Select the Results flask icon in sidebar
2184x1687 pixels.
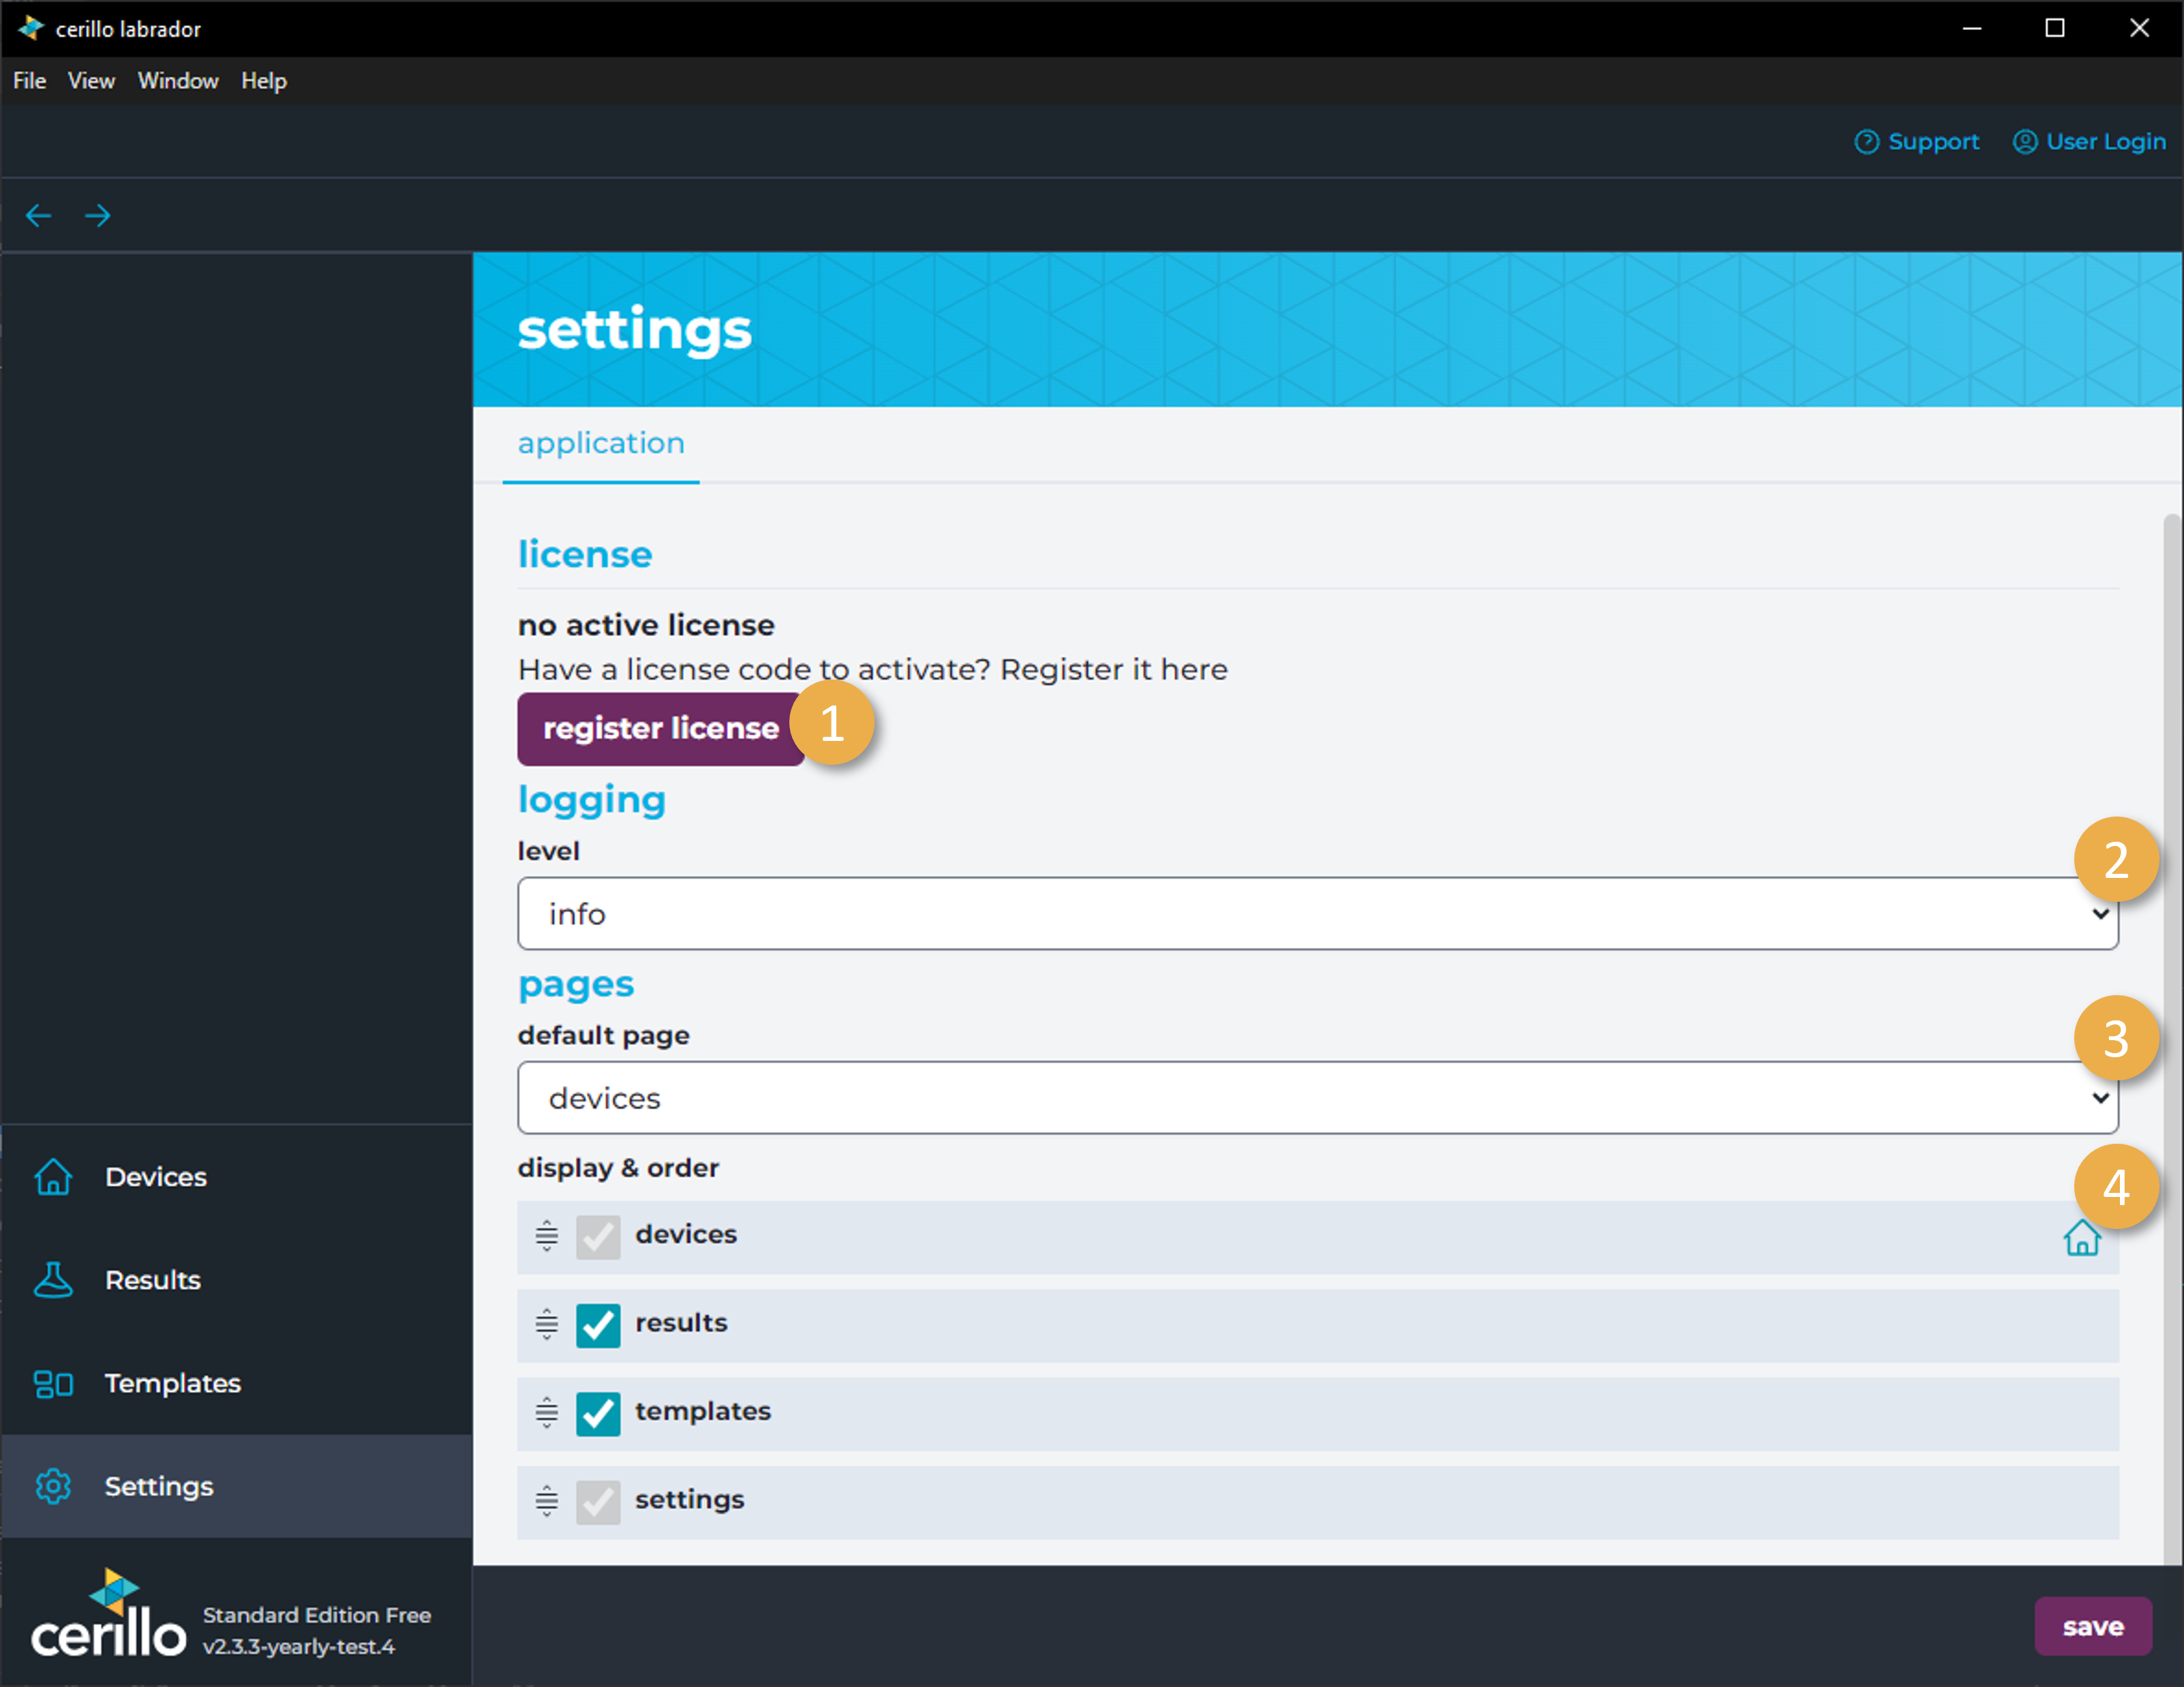coord(53,1280)
